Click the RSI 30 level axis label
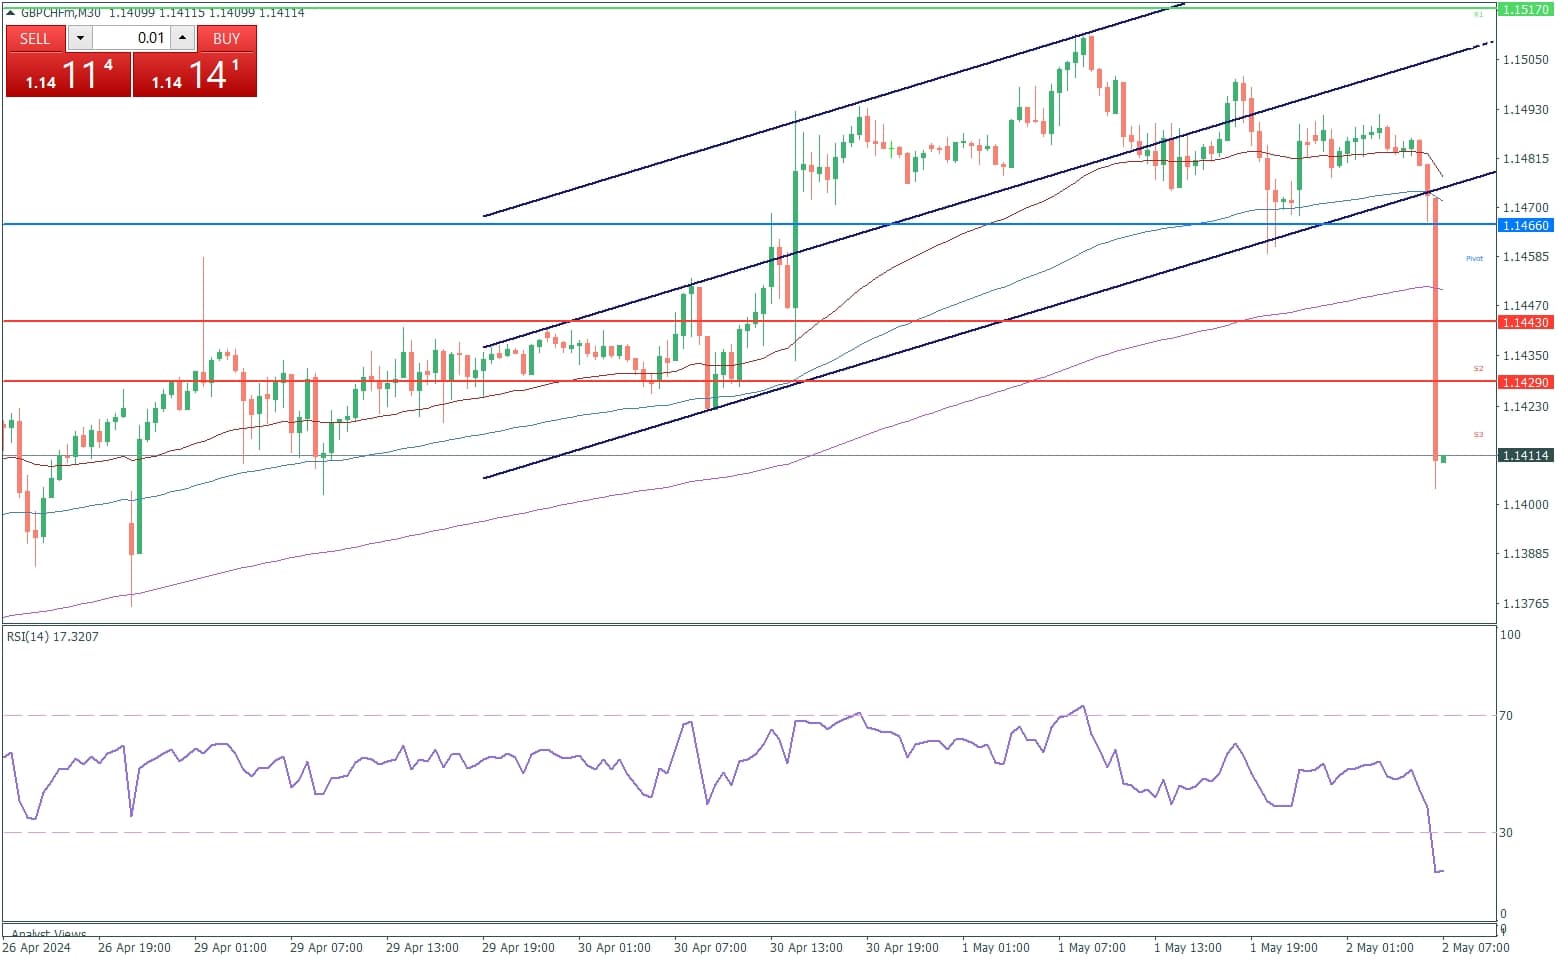The image size is (1560, 960). [x=1506, y=832]
